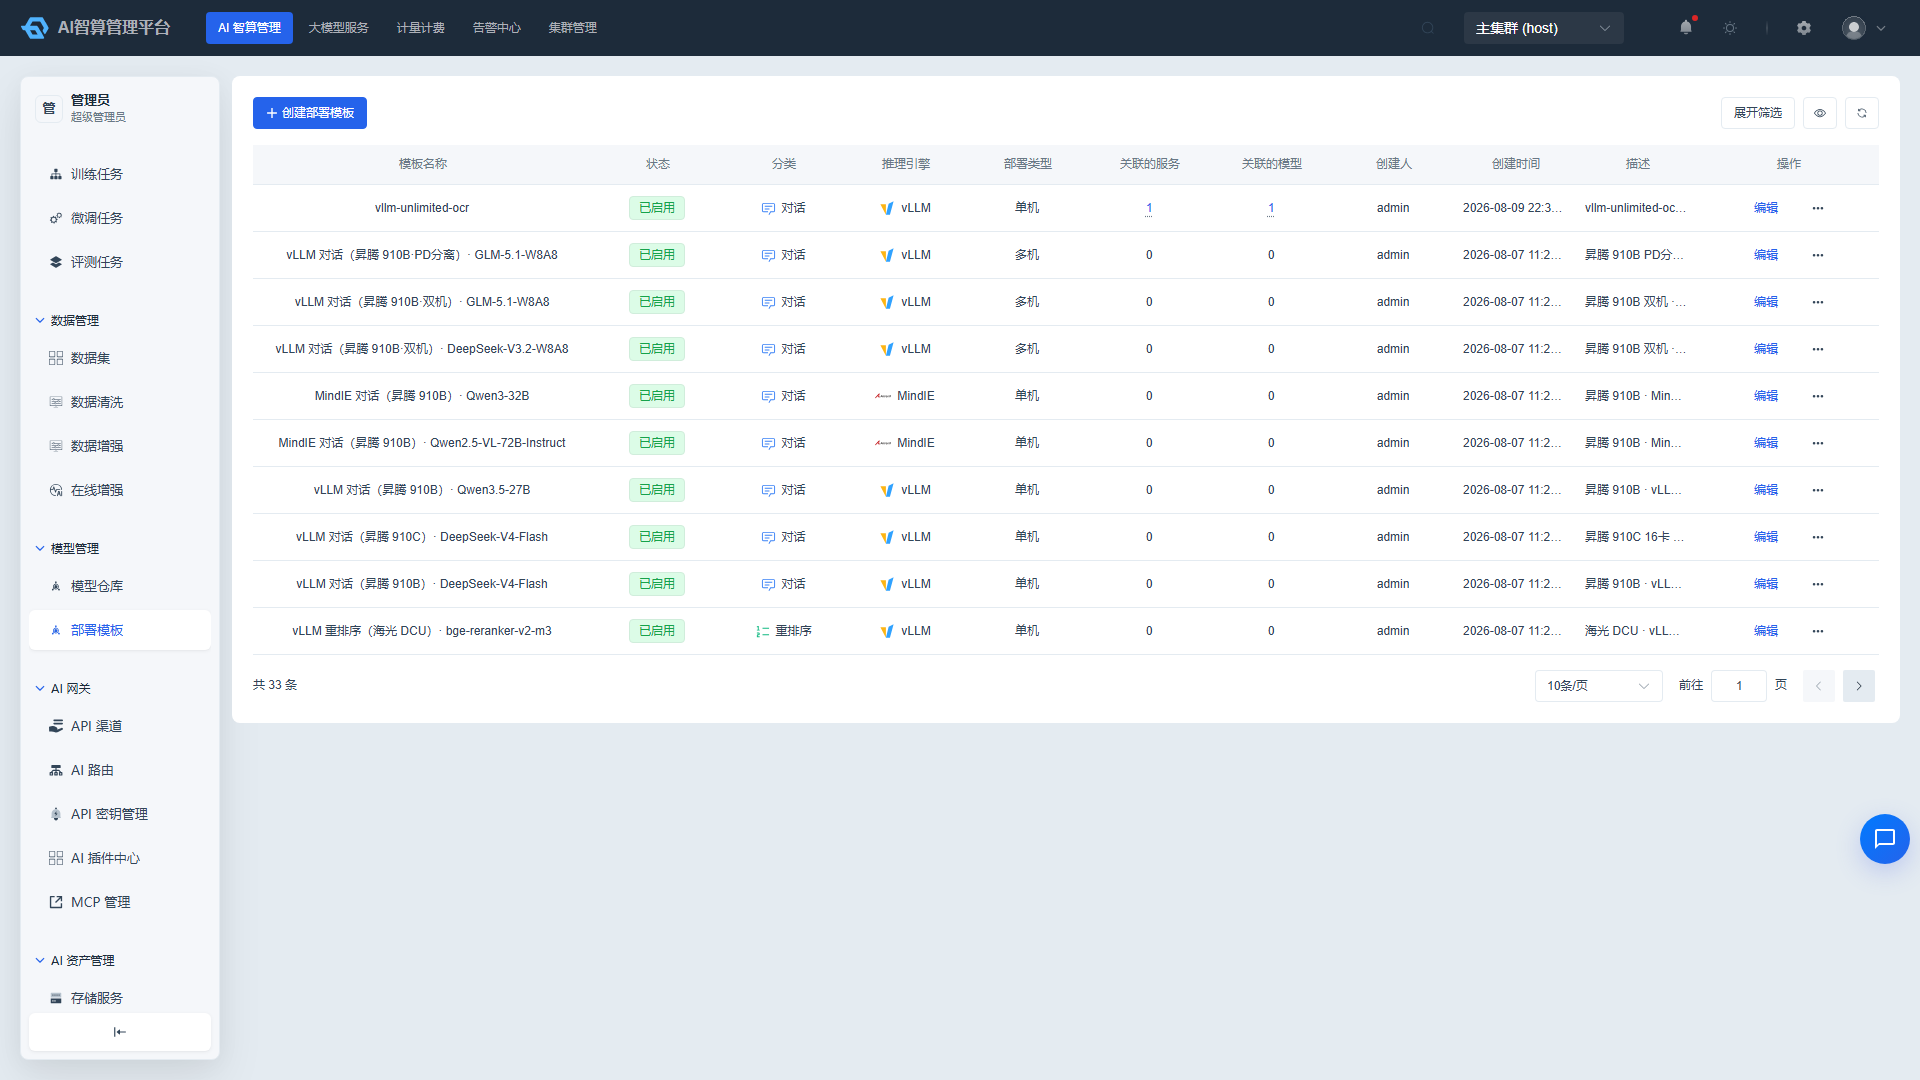Open more actions for bge-reranker-v2-m3 row

1818,631
